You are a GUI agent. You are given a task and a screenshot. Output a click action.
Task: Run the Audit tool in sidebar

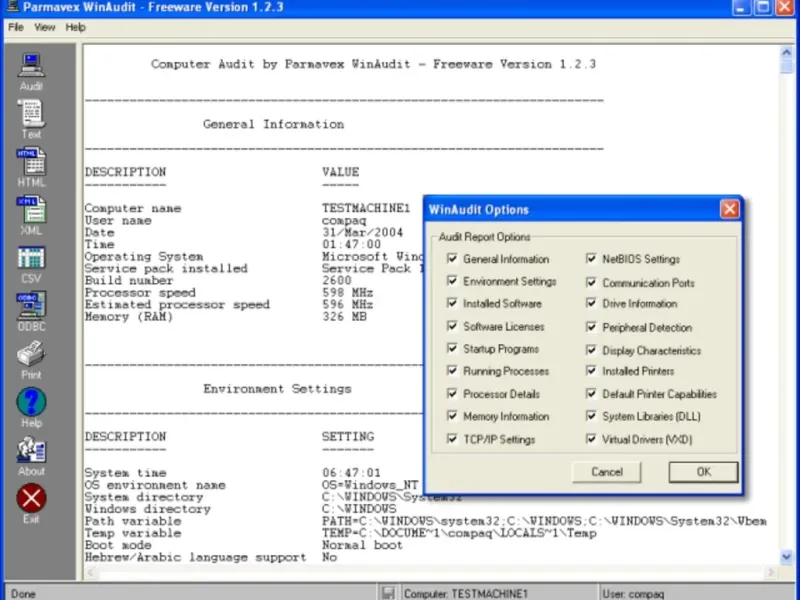pos(31,71)
